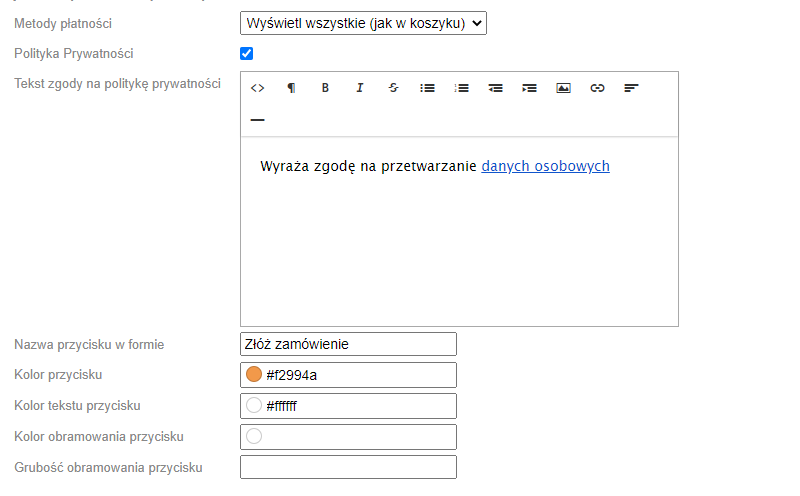Viewport: 800px width, 496px height.
Task: Pick the orange Kolor przycisku swatch
Action: coord(254,375)
